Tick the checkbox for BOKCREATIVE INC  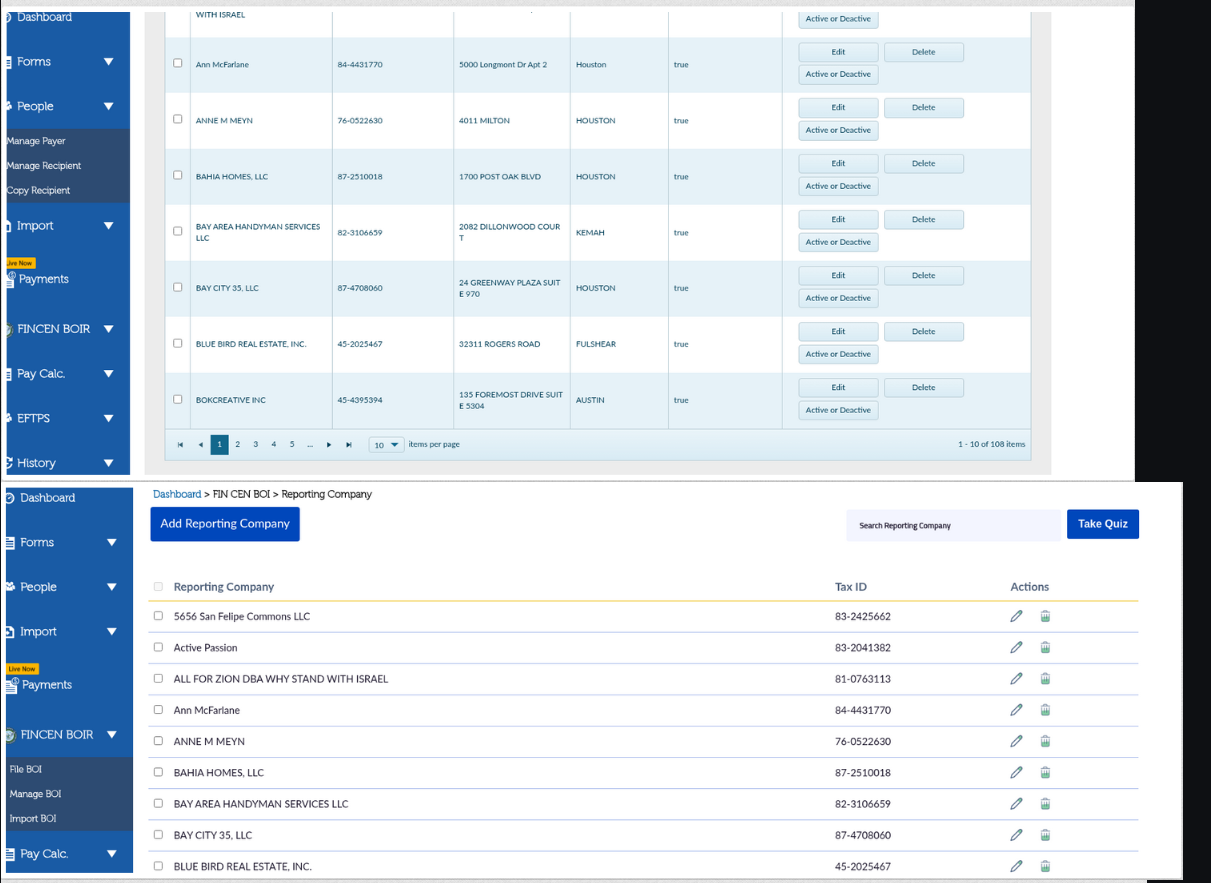click(178, 399)
